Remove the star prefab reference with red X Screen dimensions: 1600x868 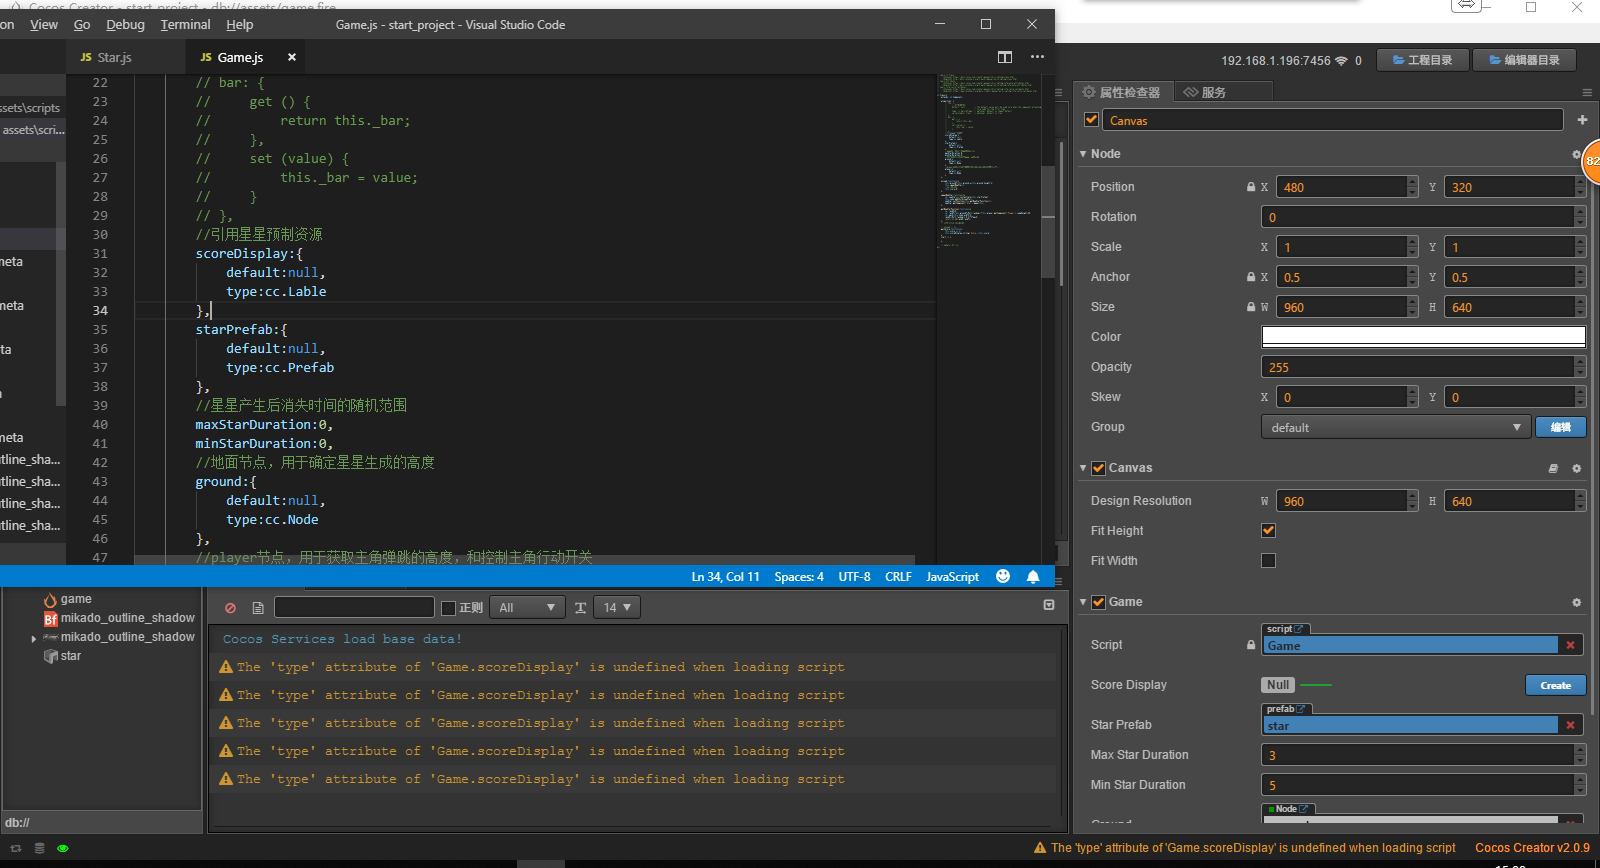pyautogui.click(x=1570, y=725)
